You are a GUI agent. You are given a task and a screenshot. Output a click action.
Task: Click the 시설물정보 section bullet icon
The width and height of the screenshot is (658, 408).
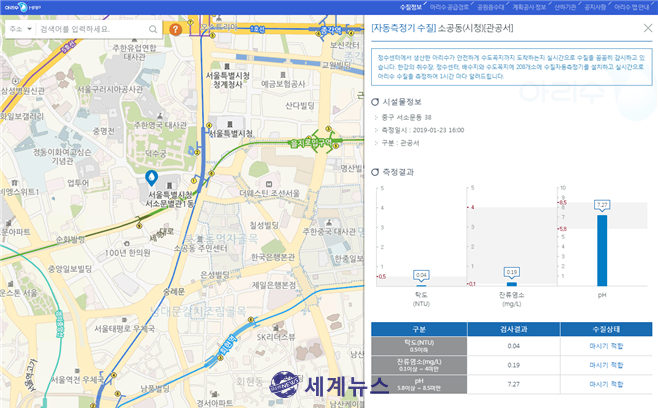375,103
